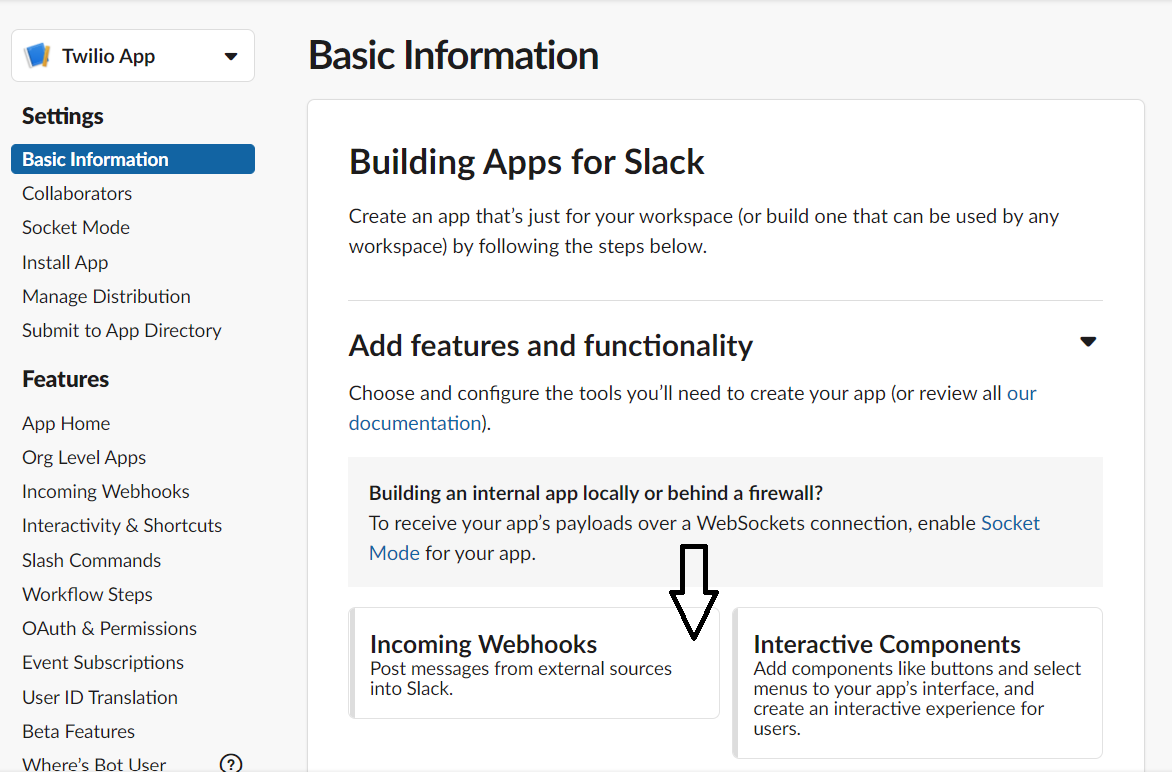
Task: Open the Twilio App selector dropdown
Action: 133,56
